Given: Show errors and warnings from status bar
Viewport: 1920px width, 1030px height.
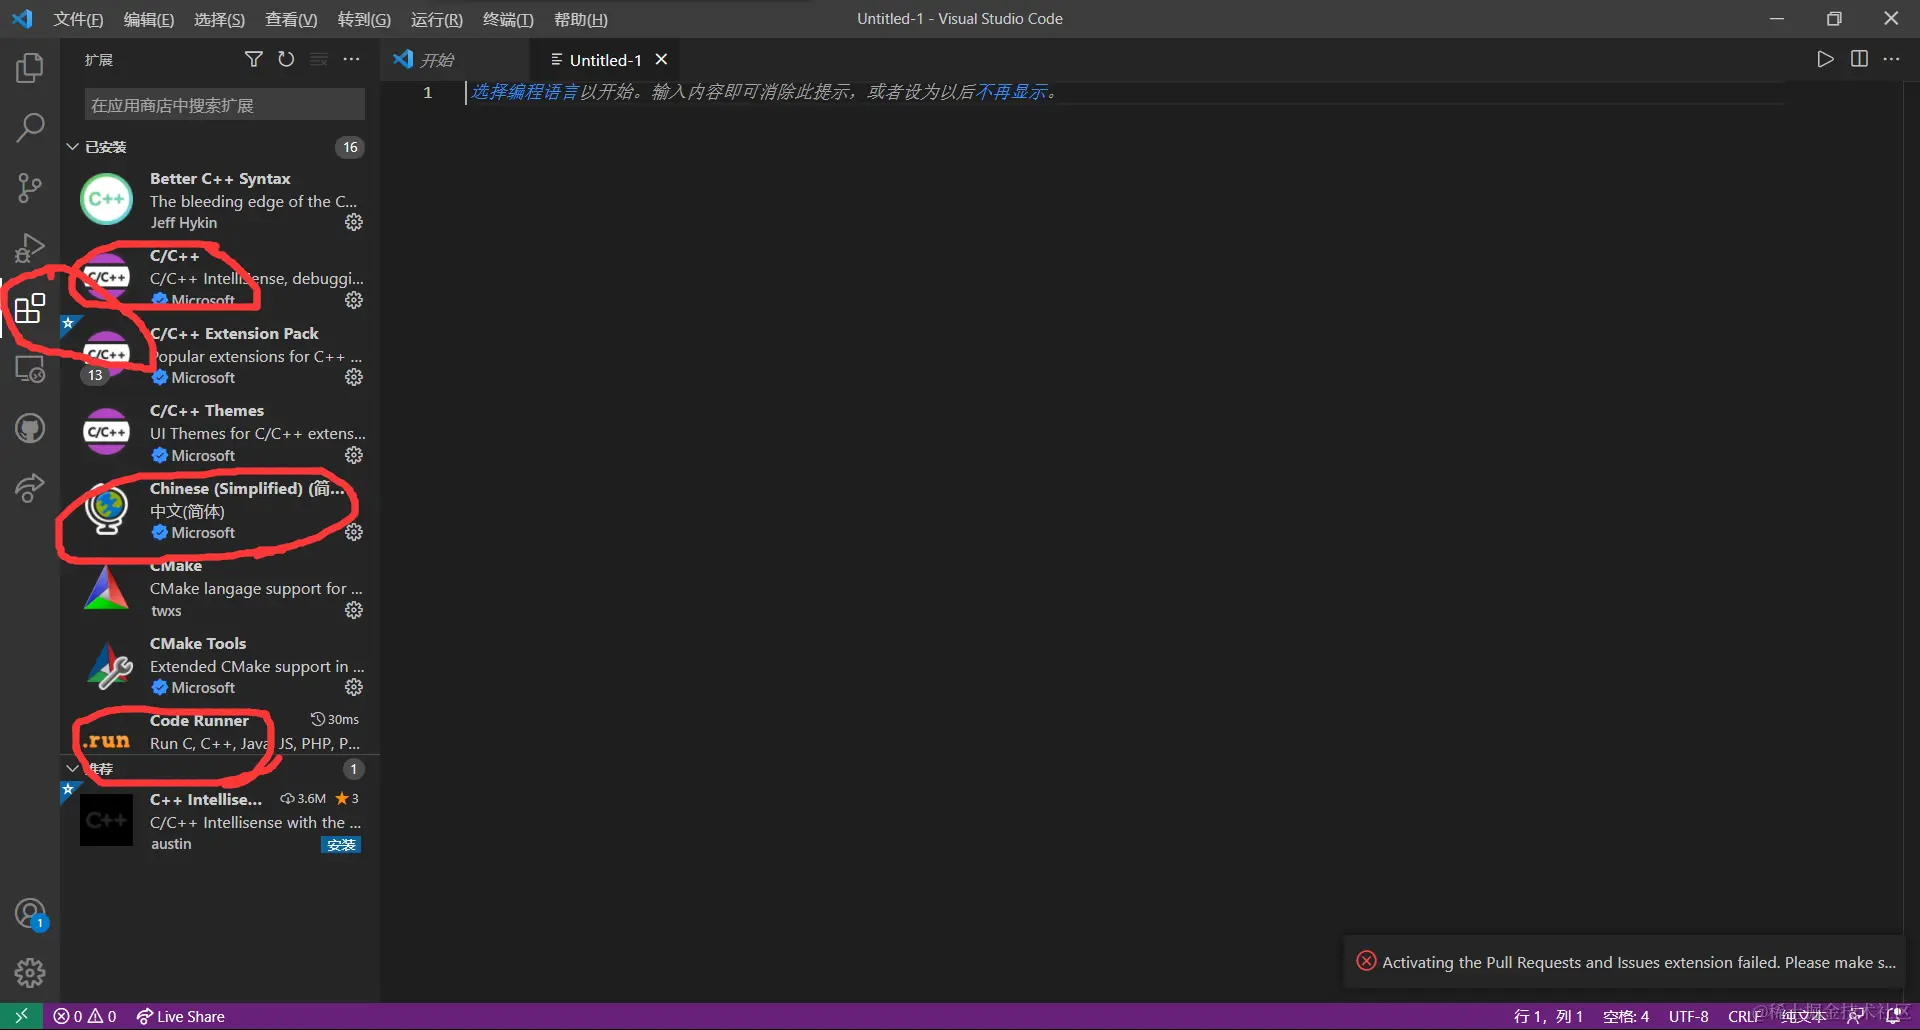Looking at the screenshot, I should point(85,1016).
